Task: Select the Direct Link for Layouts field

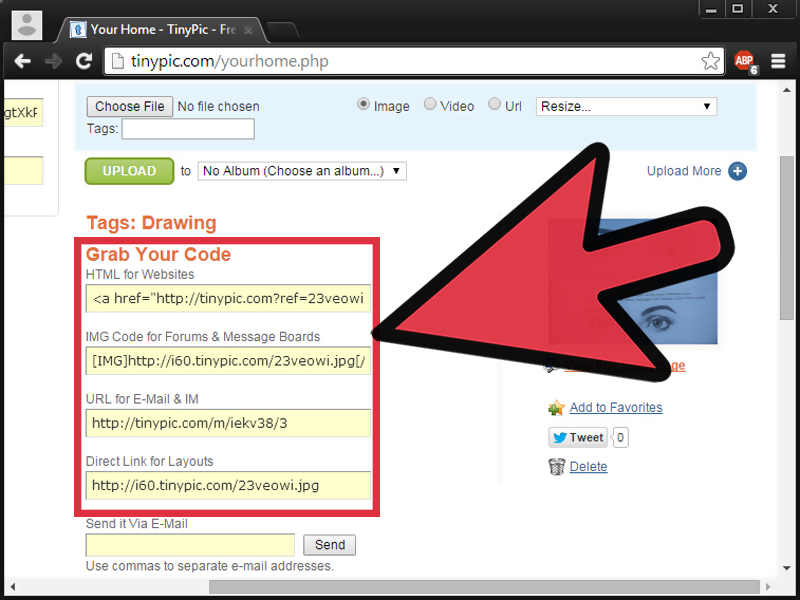Action: (228, 485)
